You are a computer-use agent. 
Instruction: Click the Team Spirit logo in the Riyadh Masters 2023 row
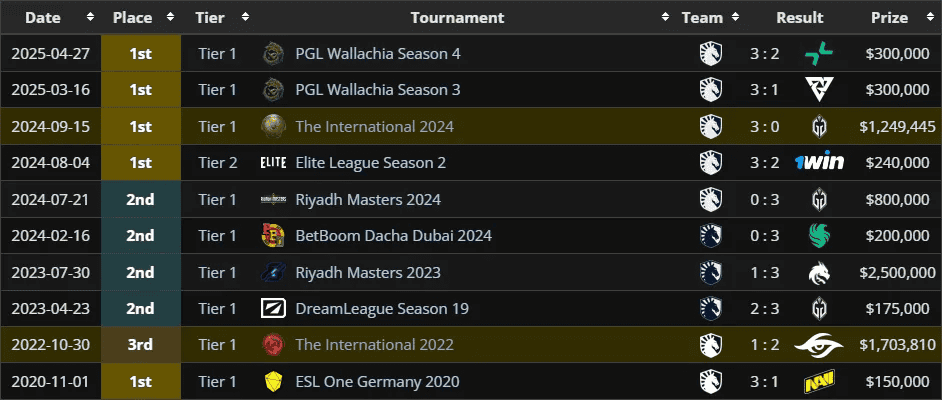(x=819, y=272)
